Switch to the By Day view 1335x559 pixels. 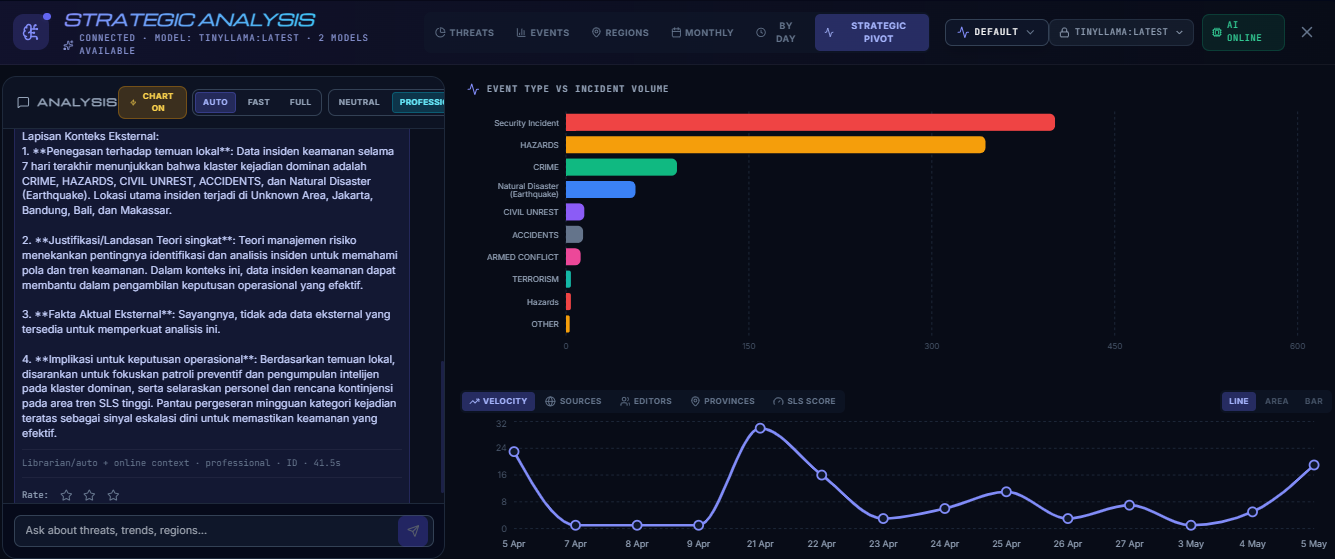pos(778,32)
